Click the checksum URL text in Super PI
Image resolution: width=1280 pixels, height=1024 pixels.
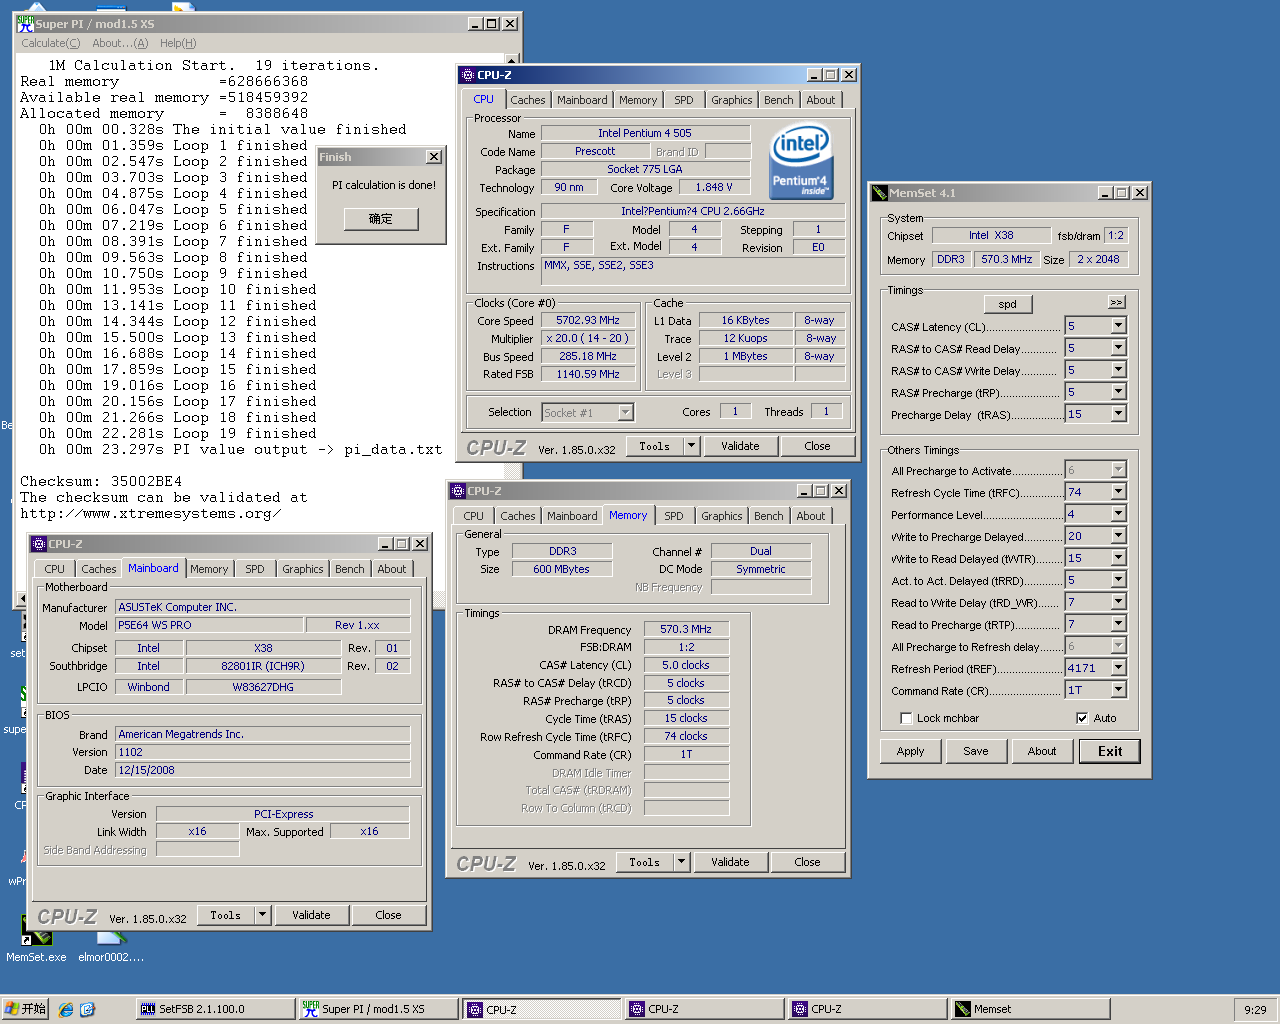pyautogui.click(x=150, y=514)
